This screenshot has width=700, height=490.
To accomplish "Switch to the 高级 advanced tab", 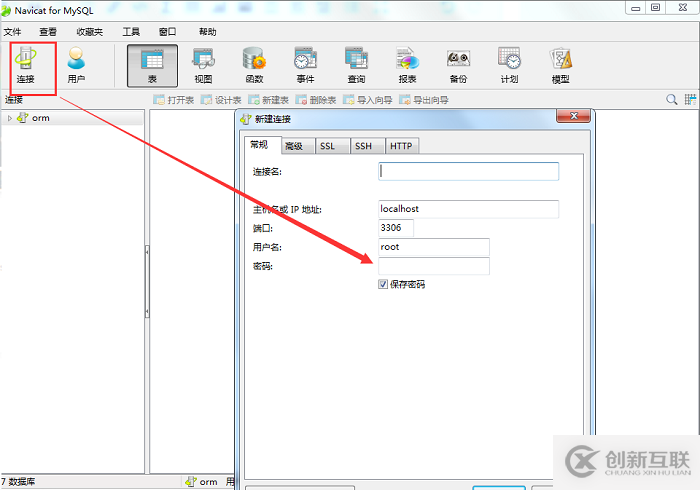I will point(297,146).
